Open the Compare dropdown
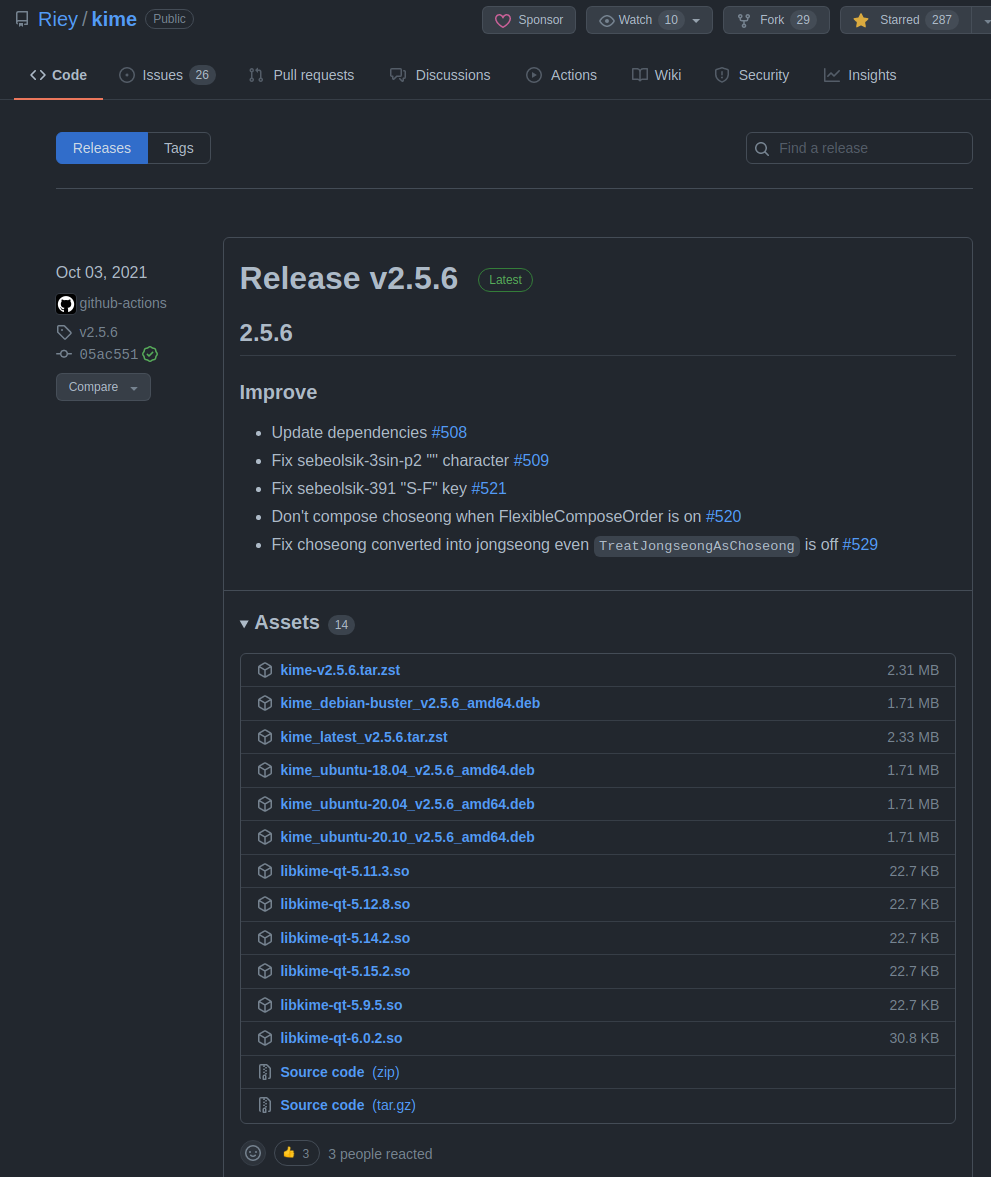The width and height of the screenshot is (991, 1177). coord(104,387)
